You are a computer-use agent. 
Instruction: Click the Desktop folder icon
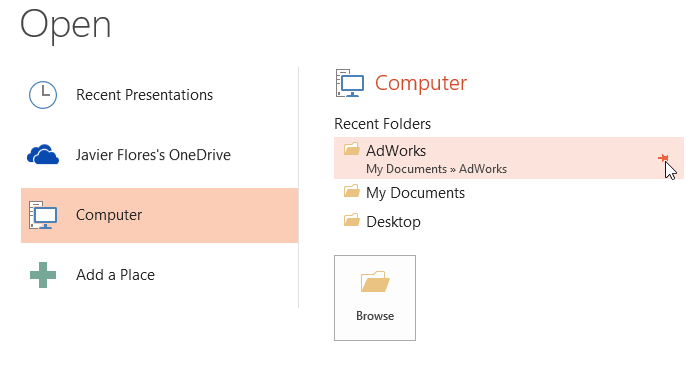352,219
